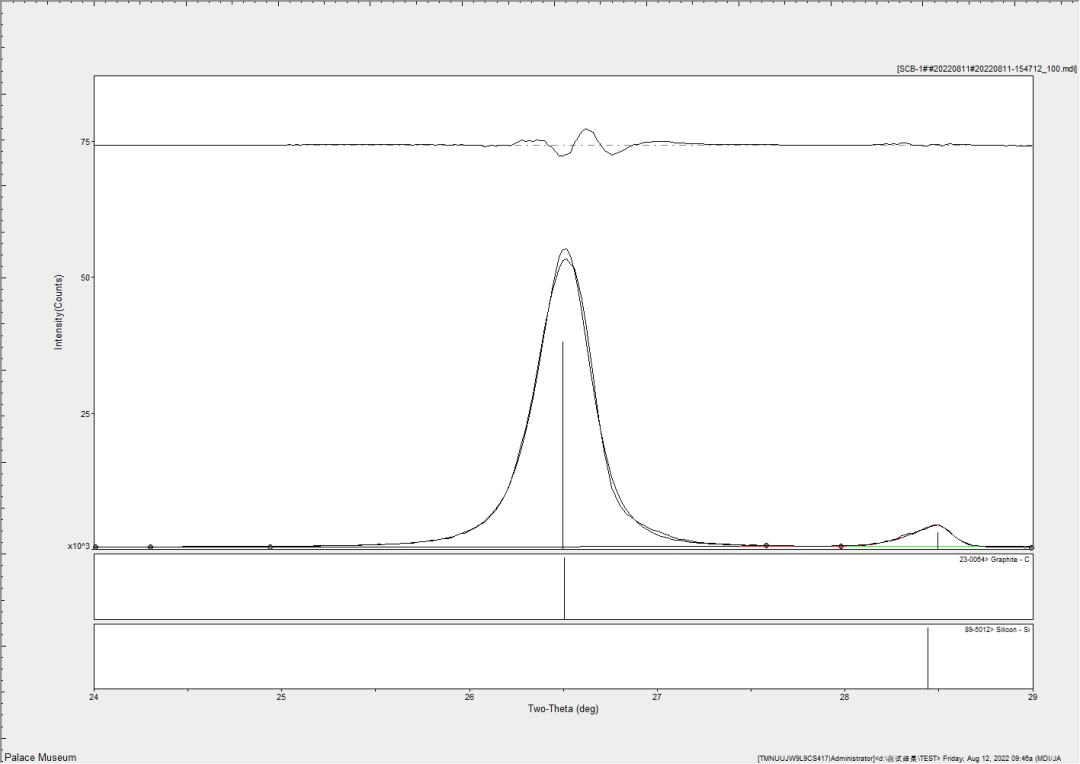Click the Silicon reference stick line in the phase panel
The width and height of the screenshot is (1080, 764).
coord(928,658)
